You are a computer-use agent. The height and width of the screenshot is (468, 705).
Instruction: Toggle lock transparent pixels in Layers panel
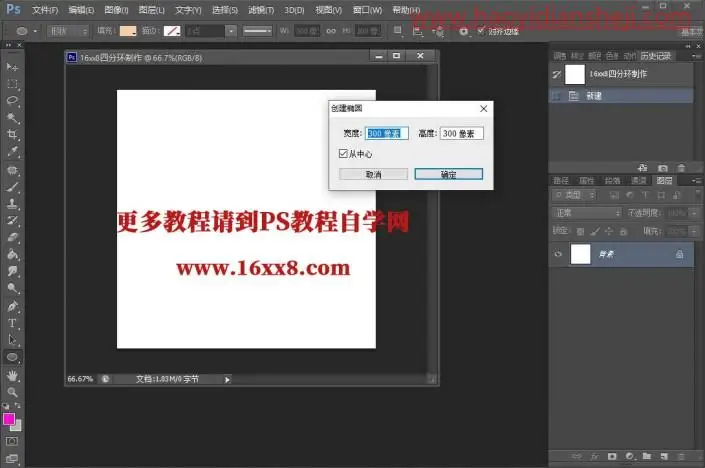tap(580, 232)
